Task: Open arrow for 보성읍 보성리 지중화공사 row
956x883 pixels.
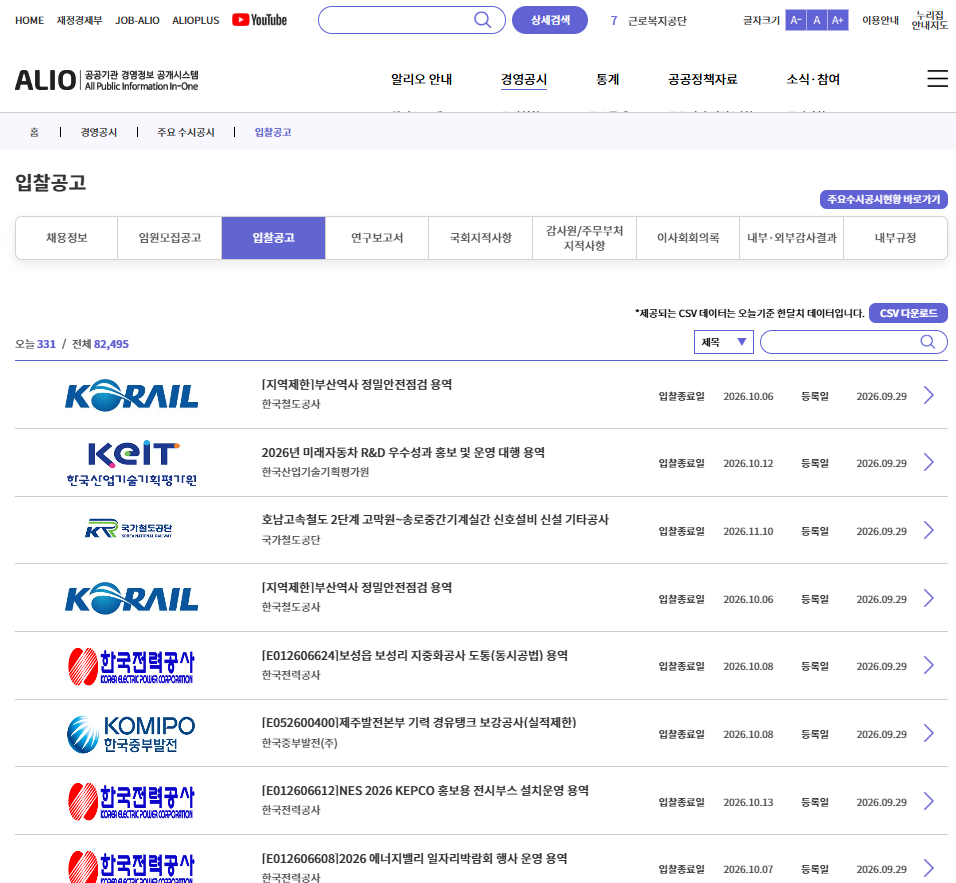Action: [929, 665]
